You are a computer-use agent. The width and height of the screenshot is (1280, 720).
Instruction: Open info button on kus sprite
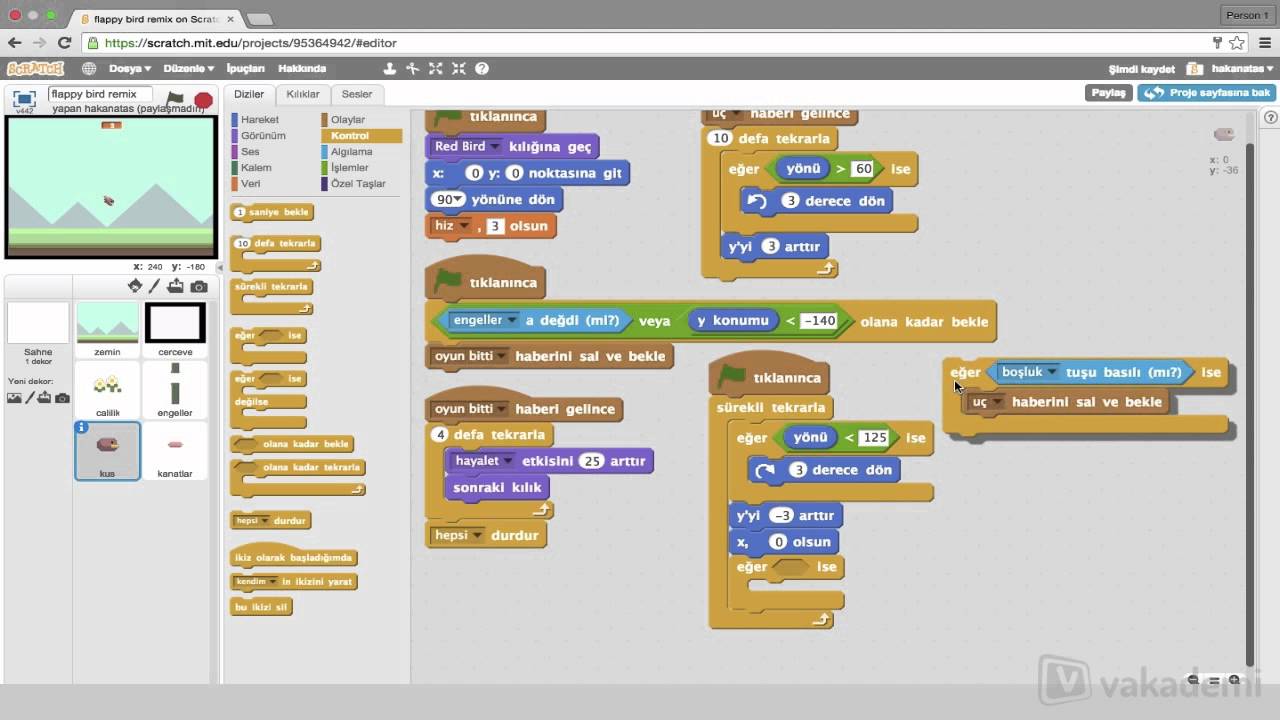click(82, 427)
